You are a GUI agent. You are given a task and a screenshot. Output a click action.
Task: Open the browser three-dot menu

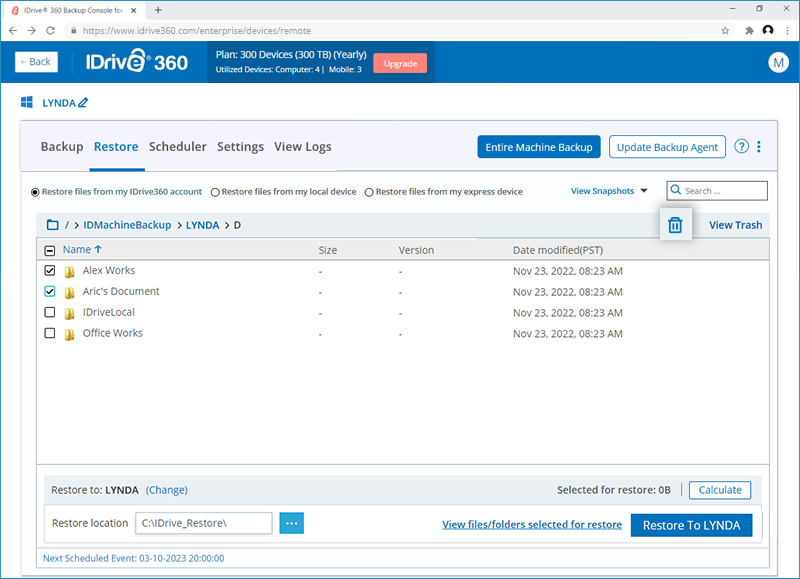point(788,31)
